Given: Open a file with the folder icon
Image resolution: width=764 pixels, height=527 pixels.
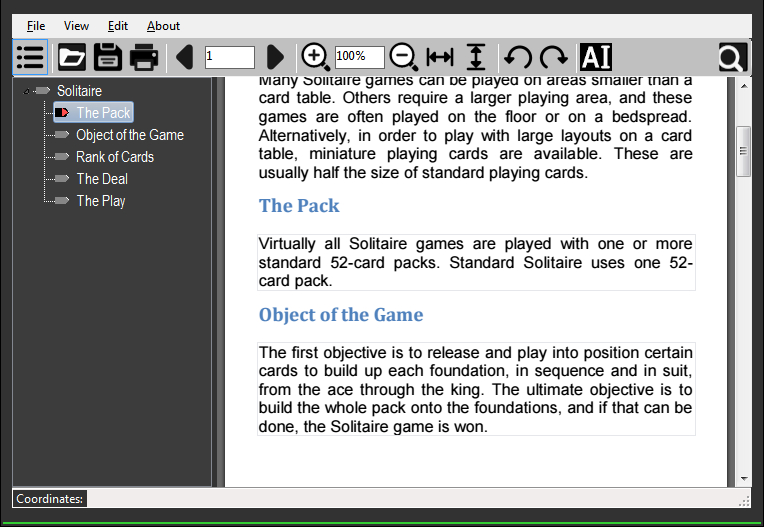Looking at the screenshot, I should pos(72,57).
